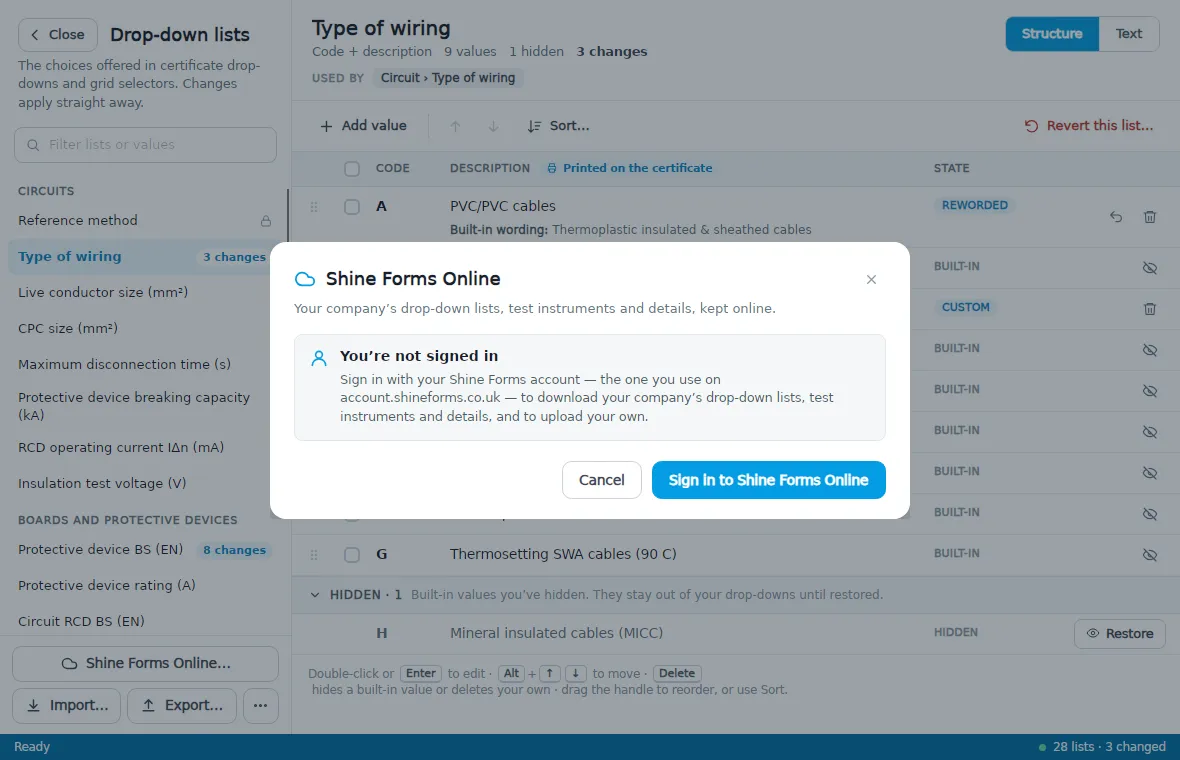Close the Shine Forms Online dialog with X

tap(871, 279)
